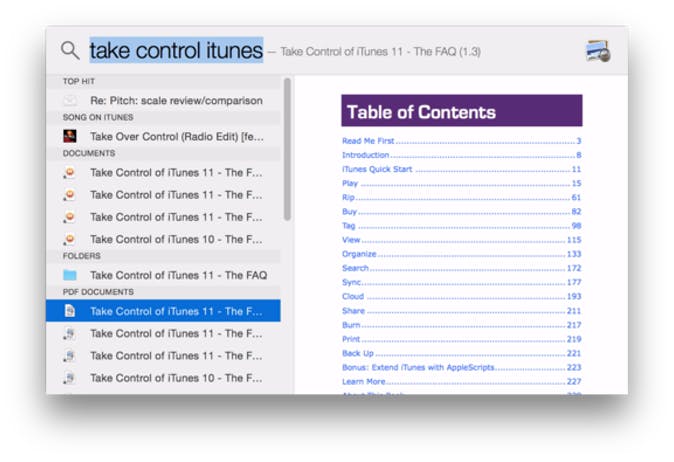
Task: Open the 'iTunes Quick Start' contents link
Action: [x=461, y=169]
